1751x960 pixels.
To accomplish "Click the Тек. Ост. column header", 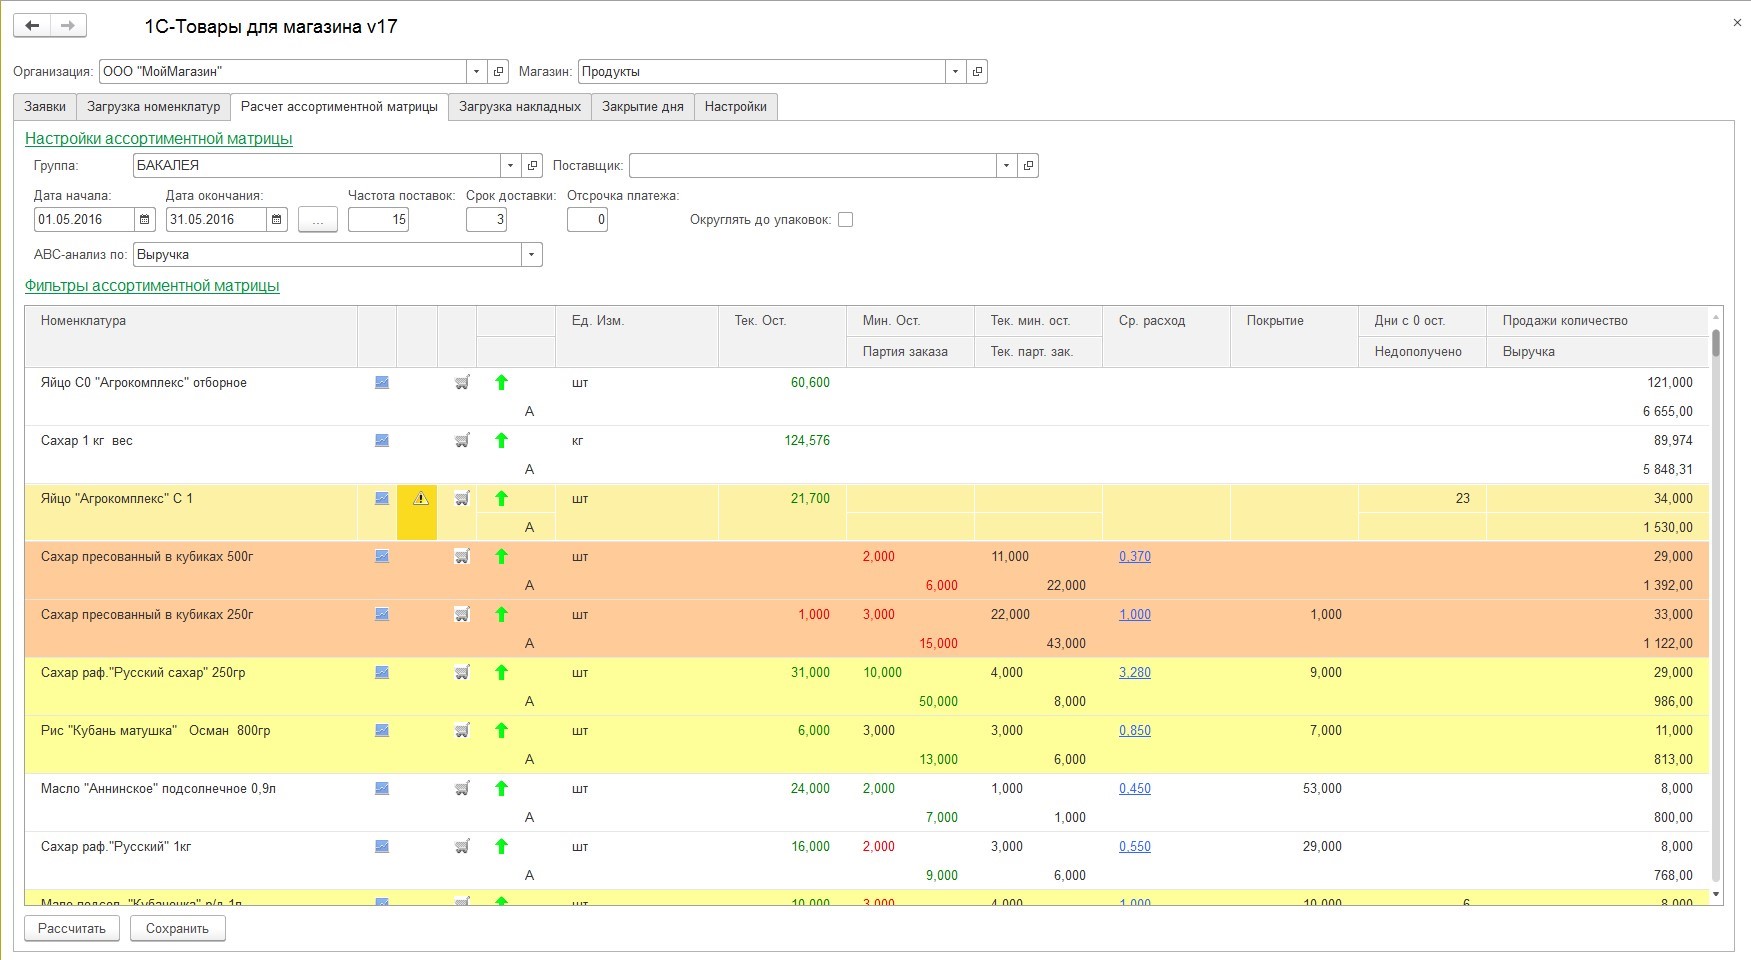I will [x=782, y=336].
